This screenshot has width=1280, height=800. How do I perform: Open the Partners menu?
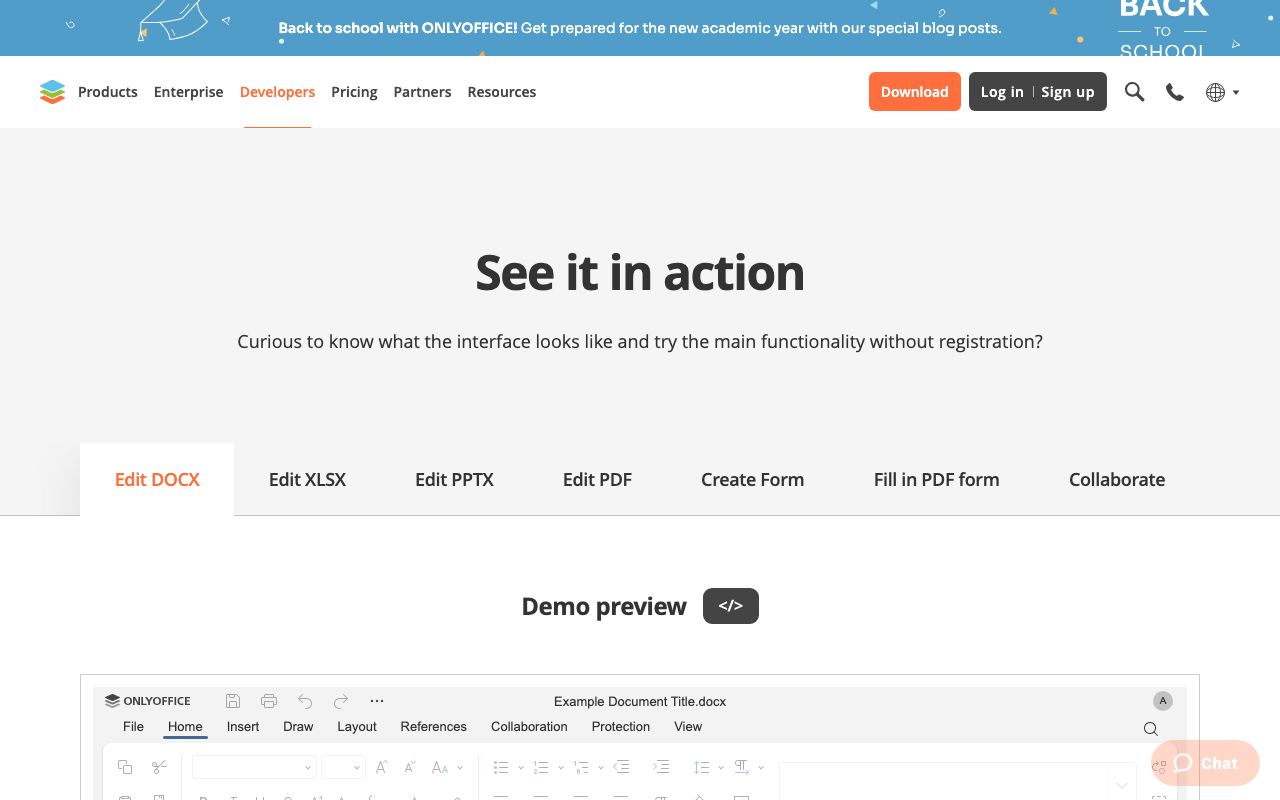422,92
